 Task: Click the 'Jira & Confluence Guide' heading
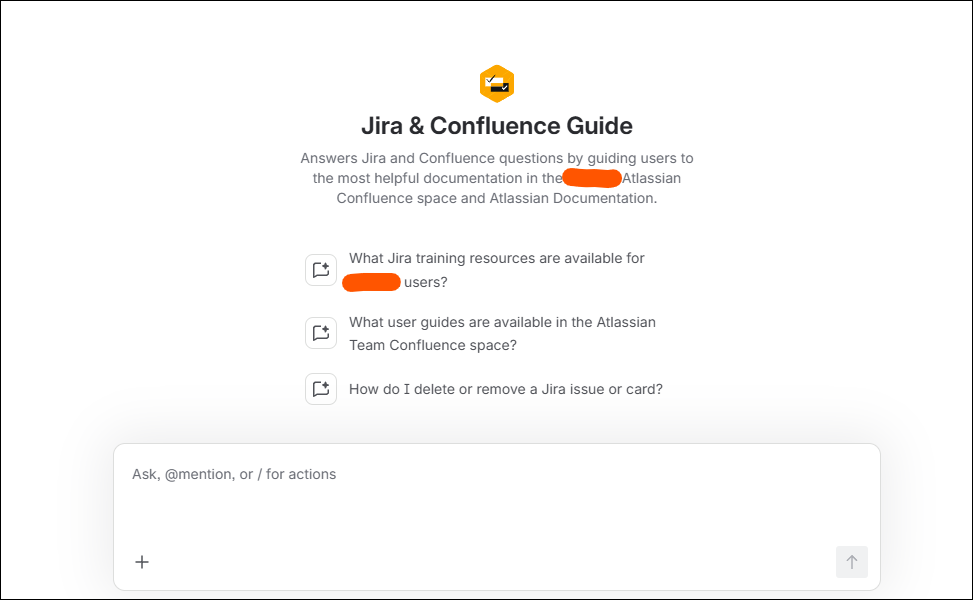point(496,126)
